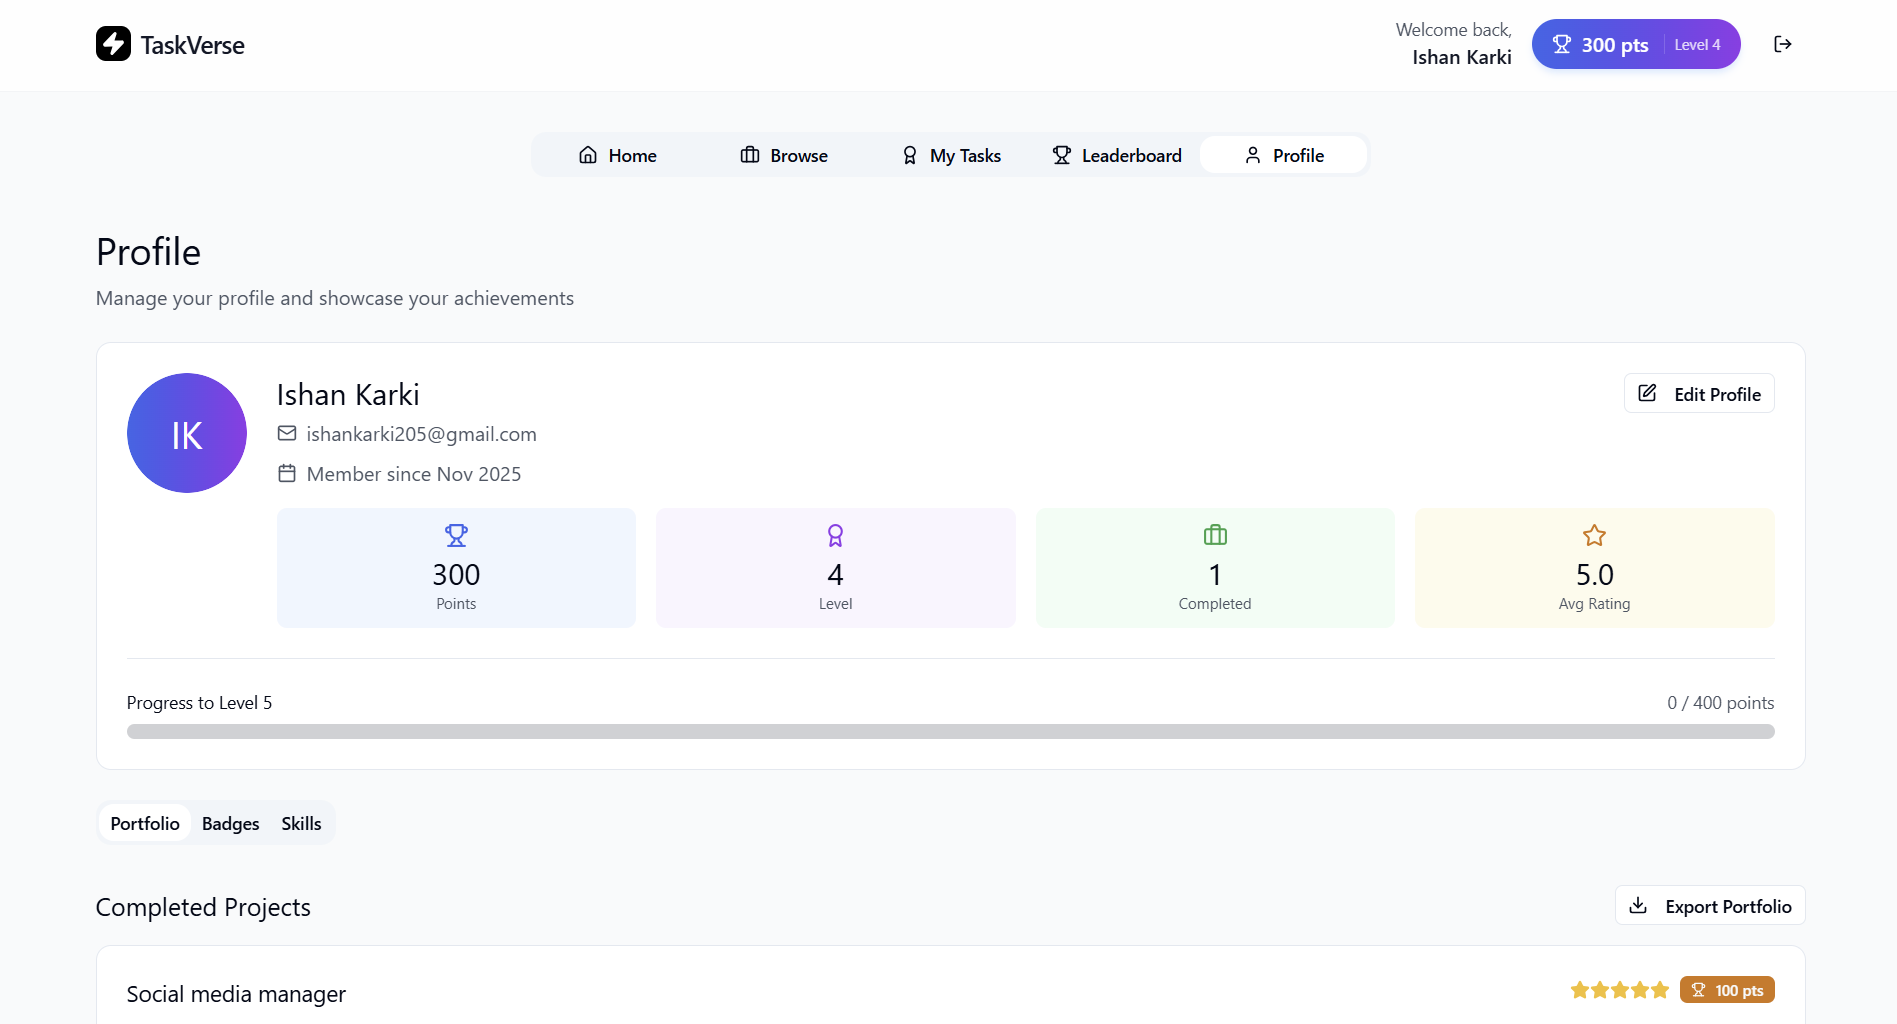Click the trophy icon in the Points card

(456, 536)
